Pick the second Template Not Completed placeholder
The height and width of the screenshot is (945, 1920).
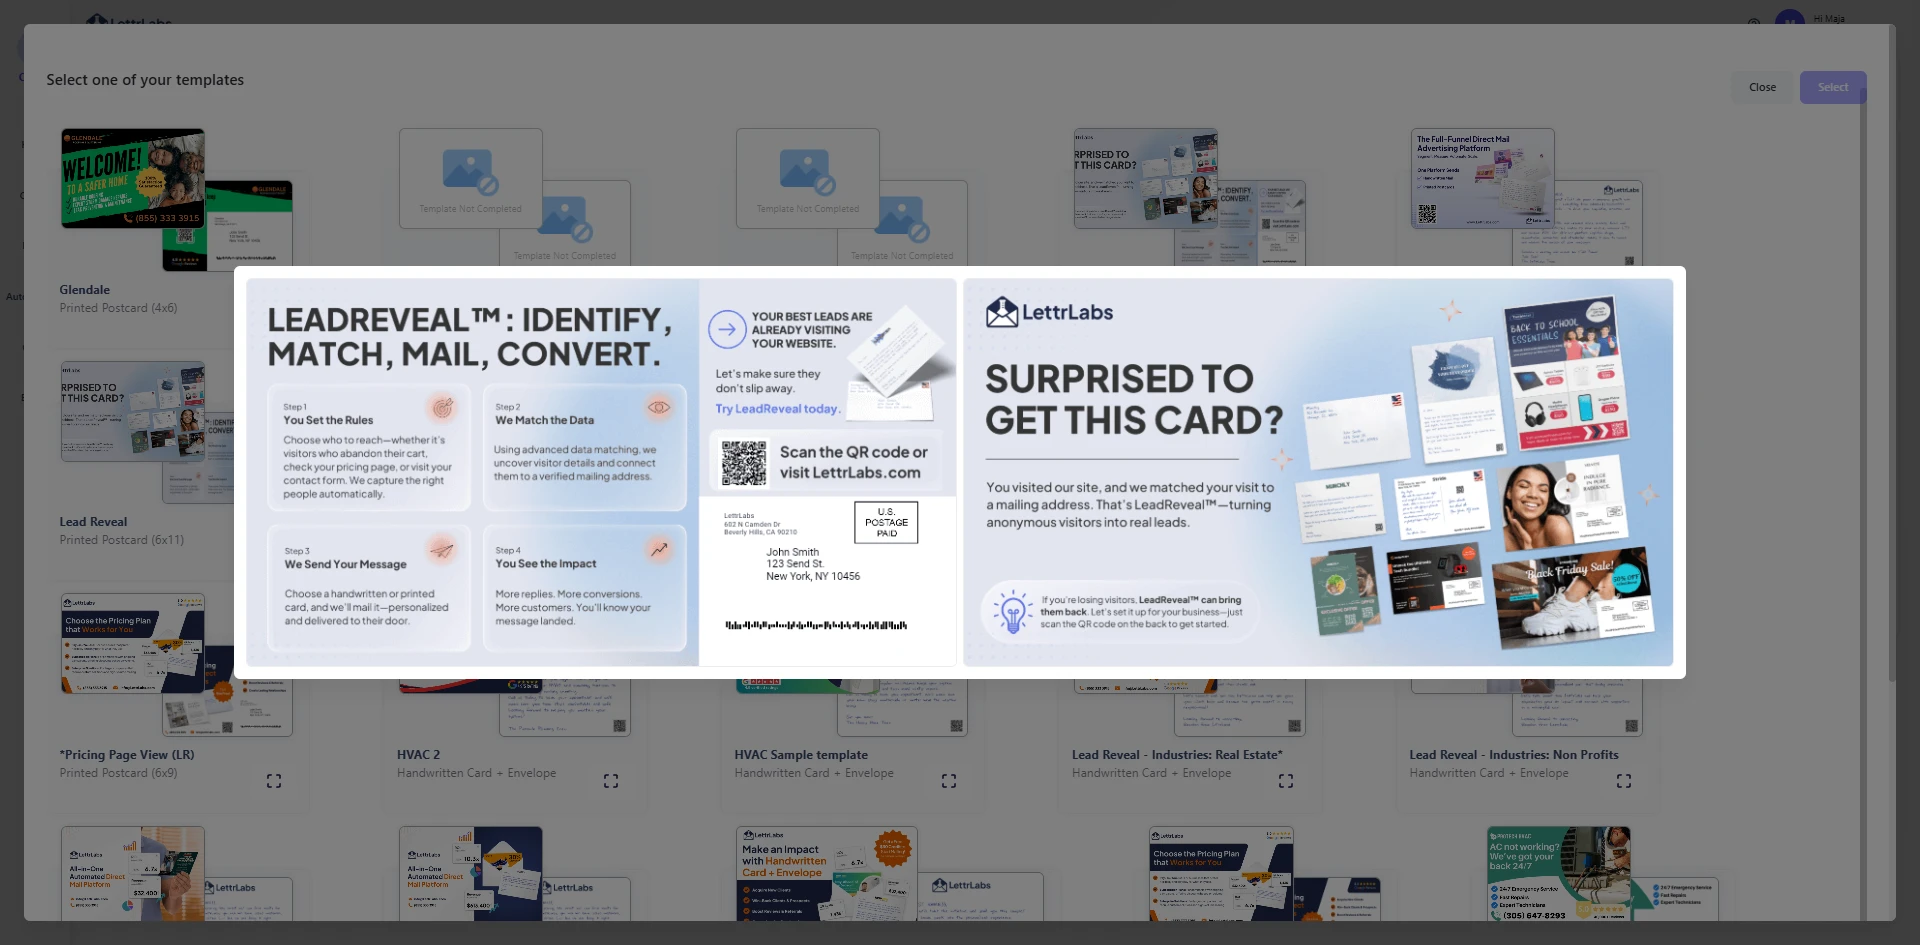[x=808, y=178]
